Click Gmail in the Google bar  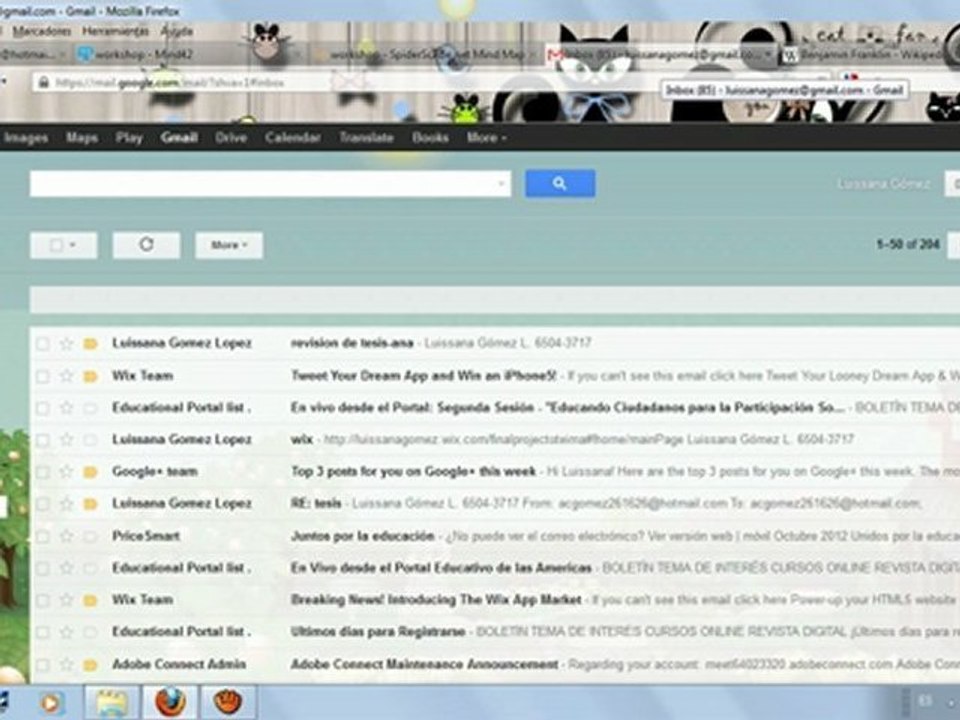click(x=179, y=138)
